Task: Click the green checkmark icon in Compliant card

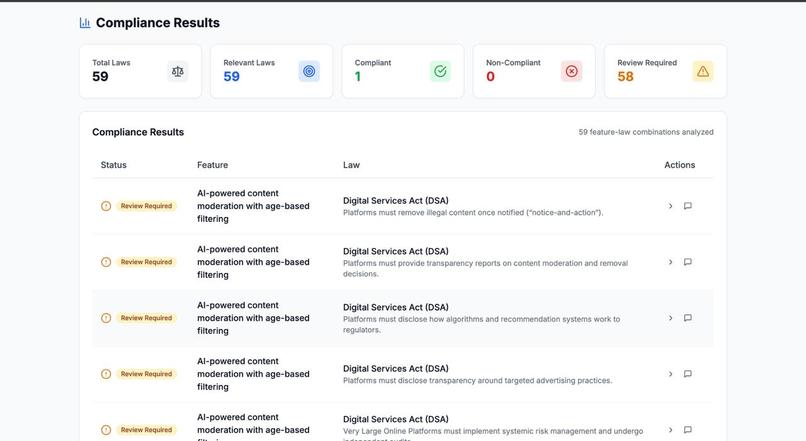Action: point(441,71)
